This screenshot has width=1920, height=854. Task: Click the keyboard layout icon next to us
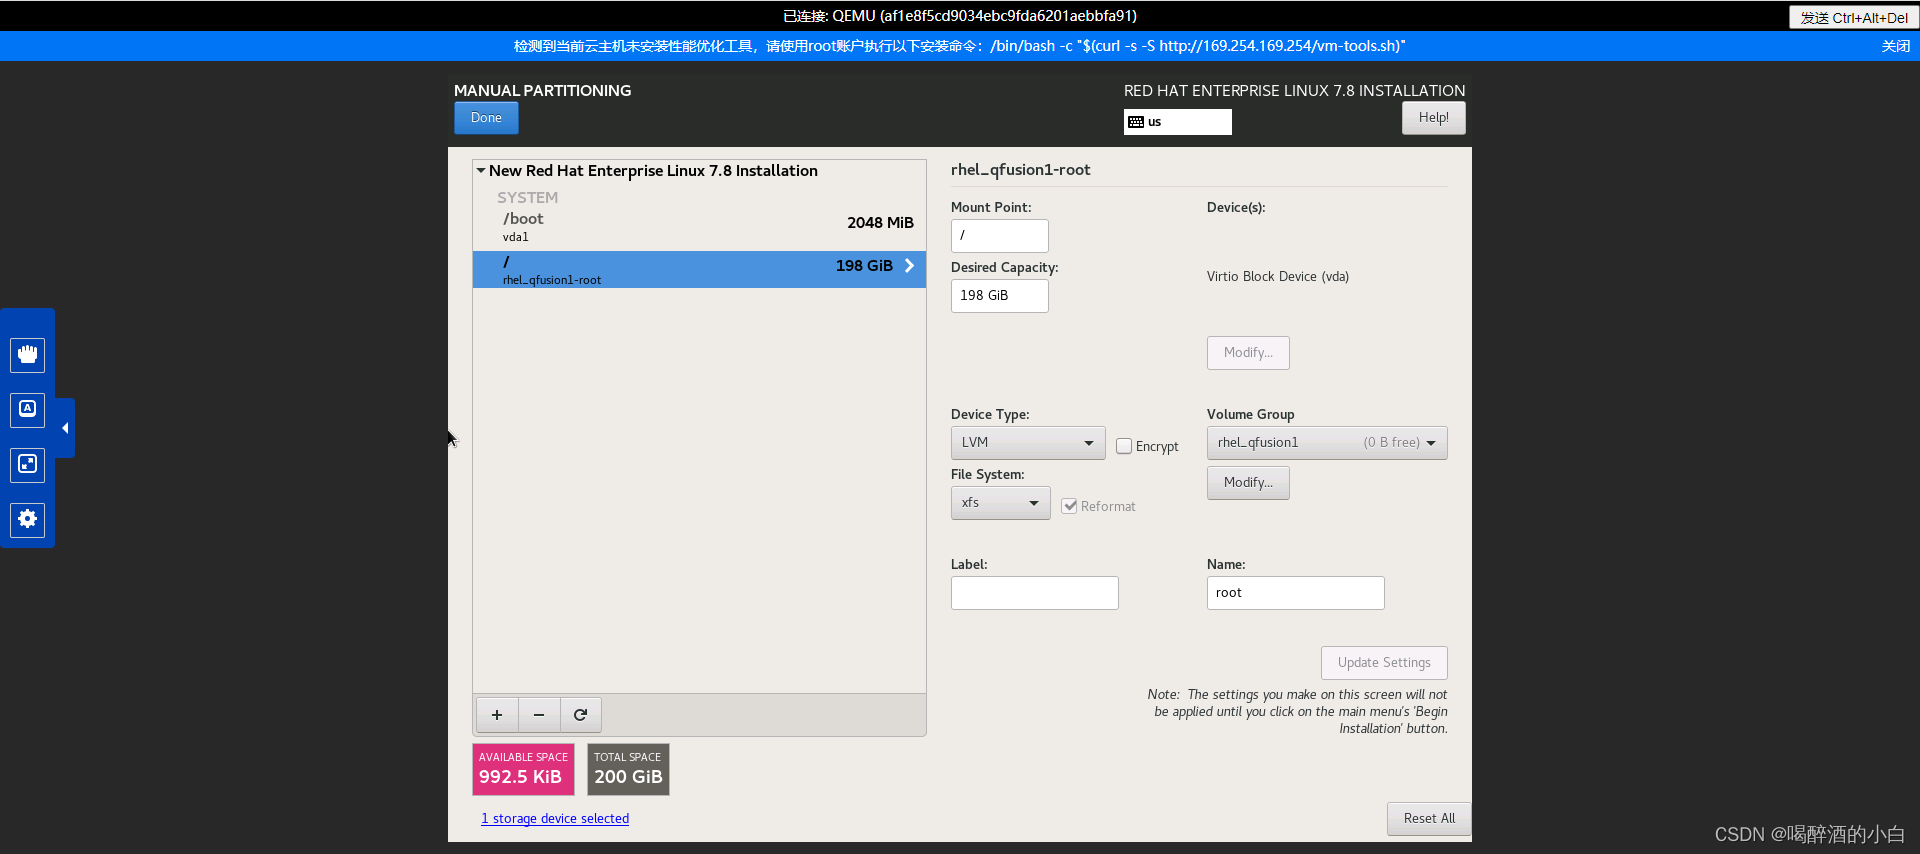tap(1136, 122)
